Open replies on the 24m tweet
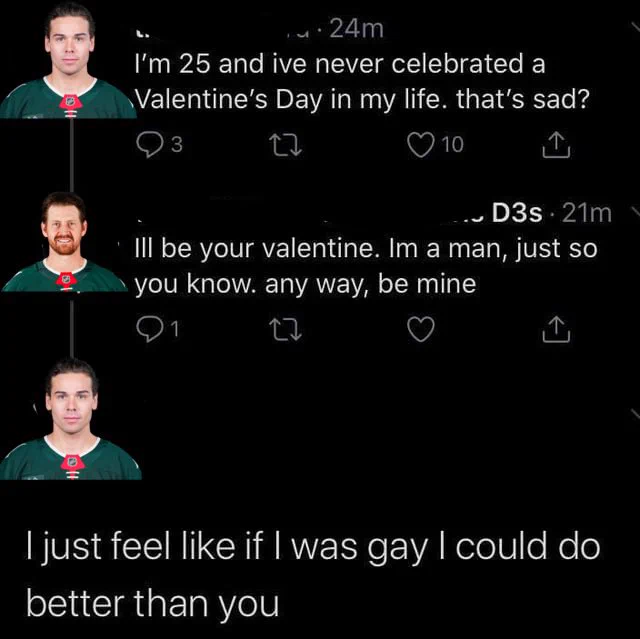Viewport: 640px width, 639px height. tap(159, 145)
